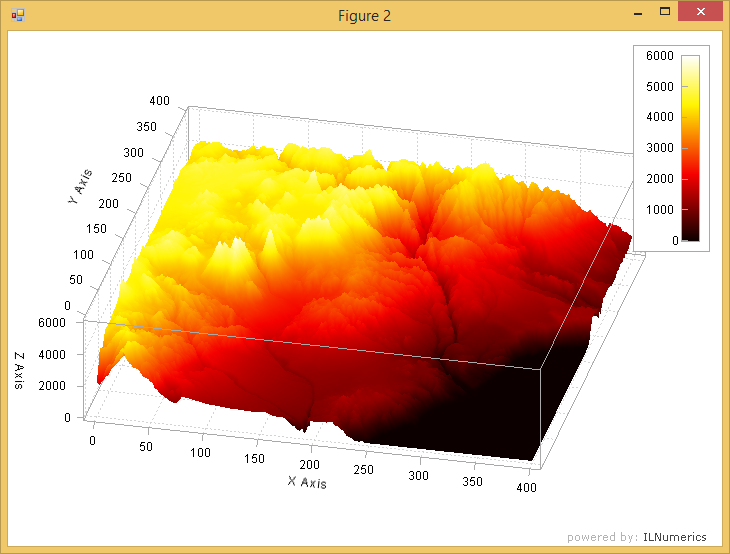This screenshot has width=730, height=554.
Task: Select the Y Axis label
Action: coord(80,187)
